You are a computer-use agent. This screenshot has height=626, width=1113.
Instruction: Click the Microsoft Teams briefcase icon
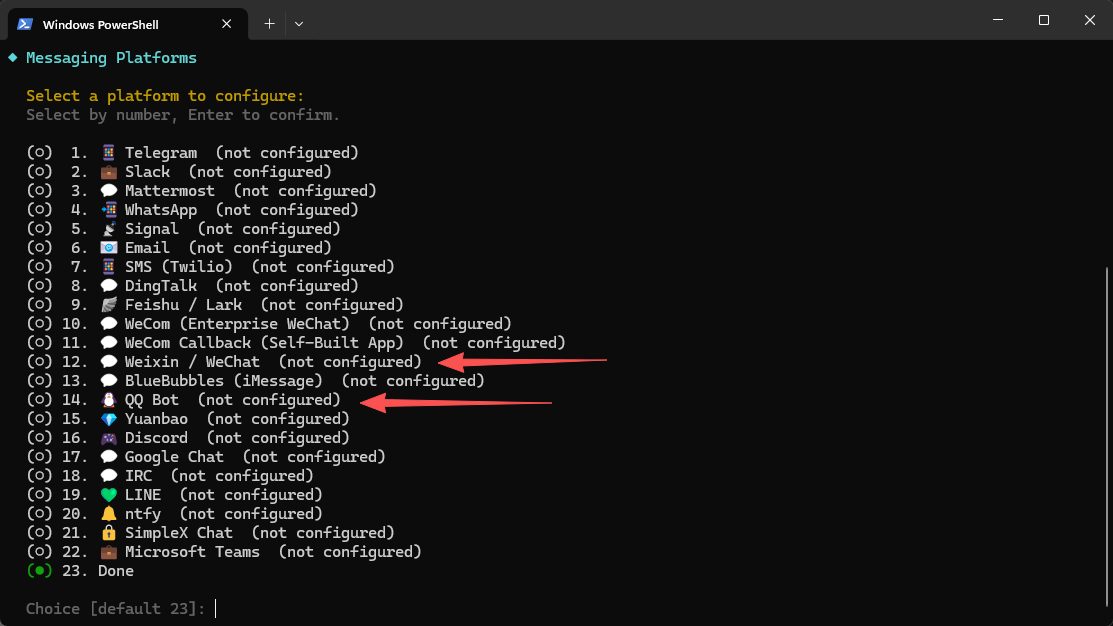[x=109, y=551]
